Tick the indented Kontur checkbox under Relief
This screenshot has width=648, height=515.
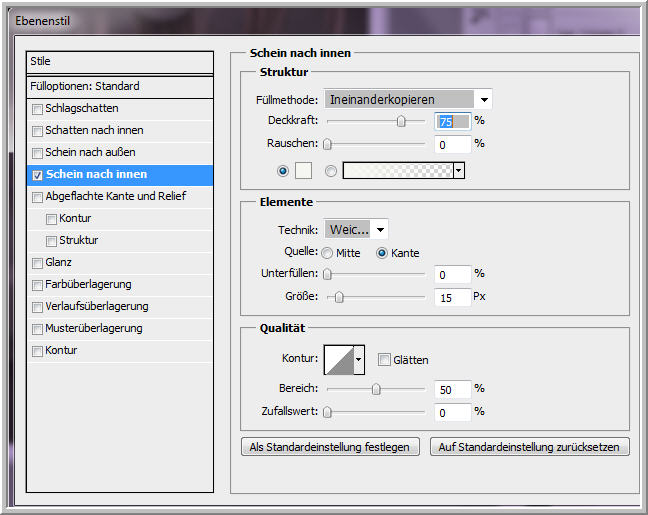pos(51,219)
